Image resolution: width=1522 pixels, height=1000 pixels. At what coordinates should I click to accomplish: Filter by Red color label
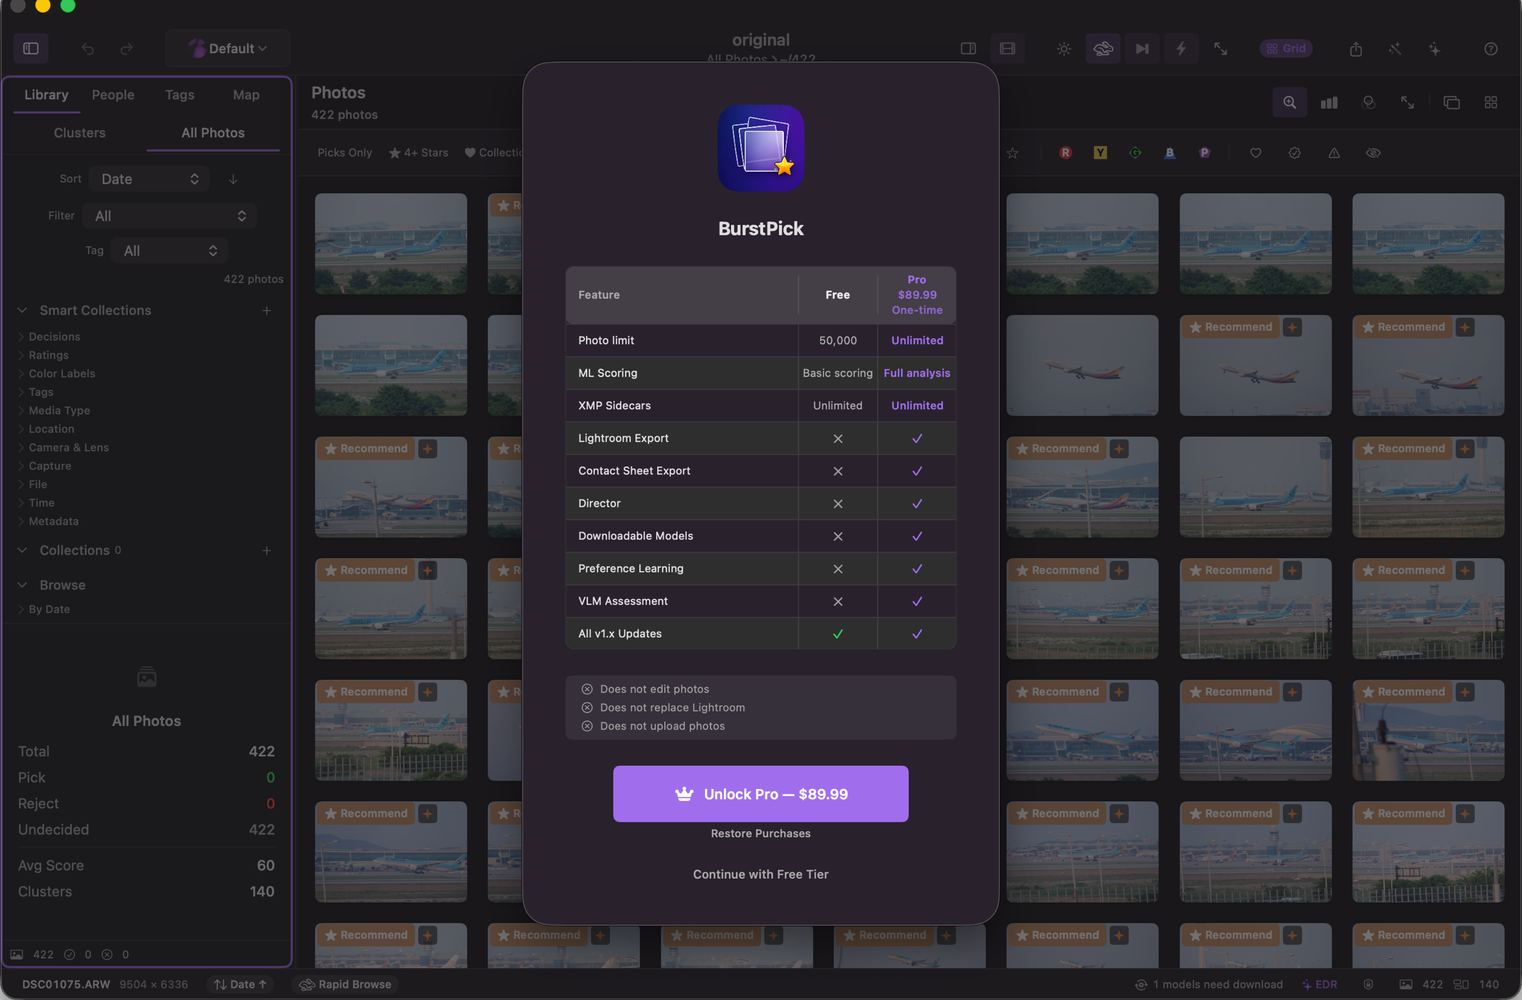click(x=1066, y=153)
